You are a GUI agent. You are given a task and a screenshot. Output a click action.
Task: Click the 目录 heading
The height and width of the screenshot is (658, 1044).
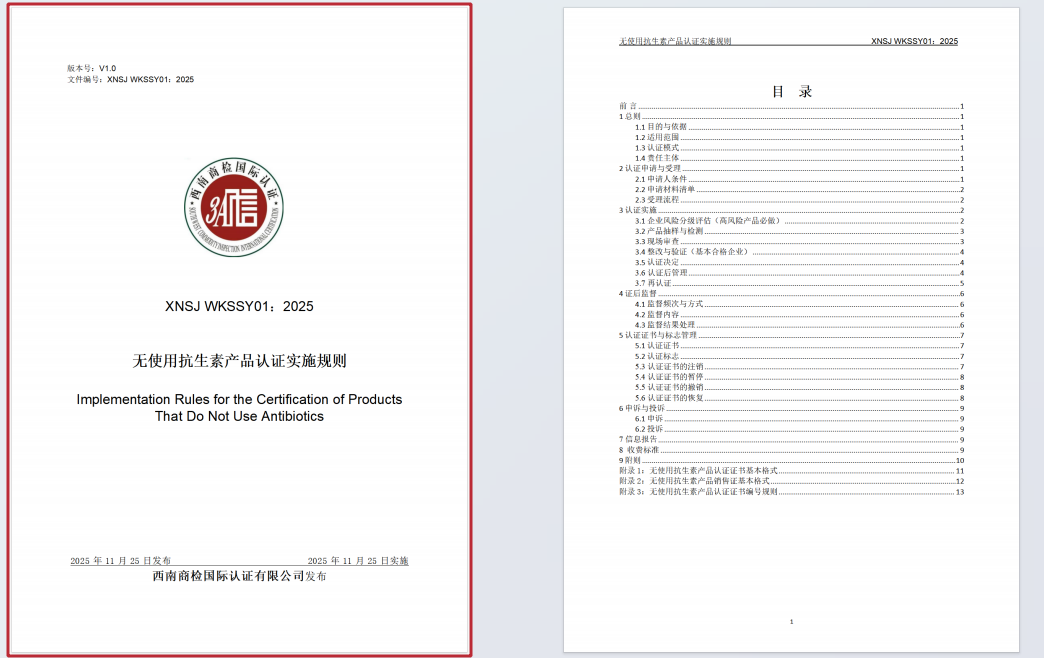(x=791, y=92)
